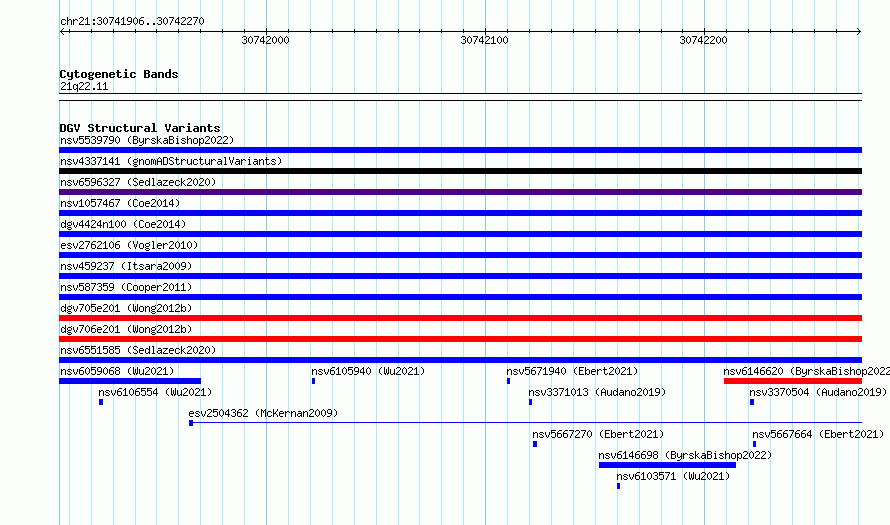The height and width of the screenshot is (525, 890).
Task: Open nsv5667664 (Ebert2021) label
Action: coord(818,434)
